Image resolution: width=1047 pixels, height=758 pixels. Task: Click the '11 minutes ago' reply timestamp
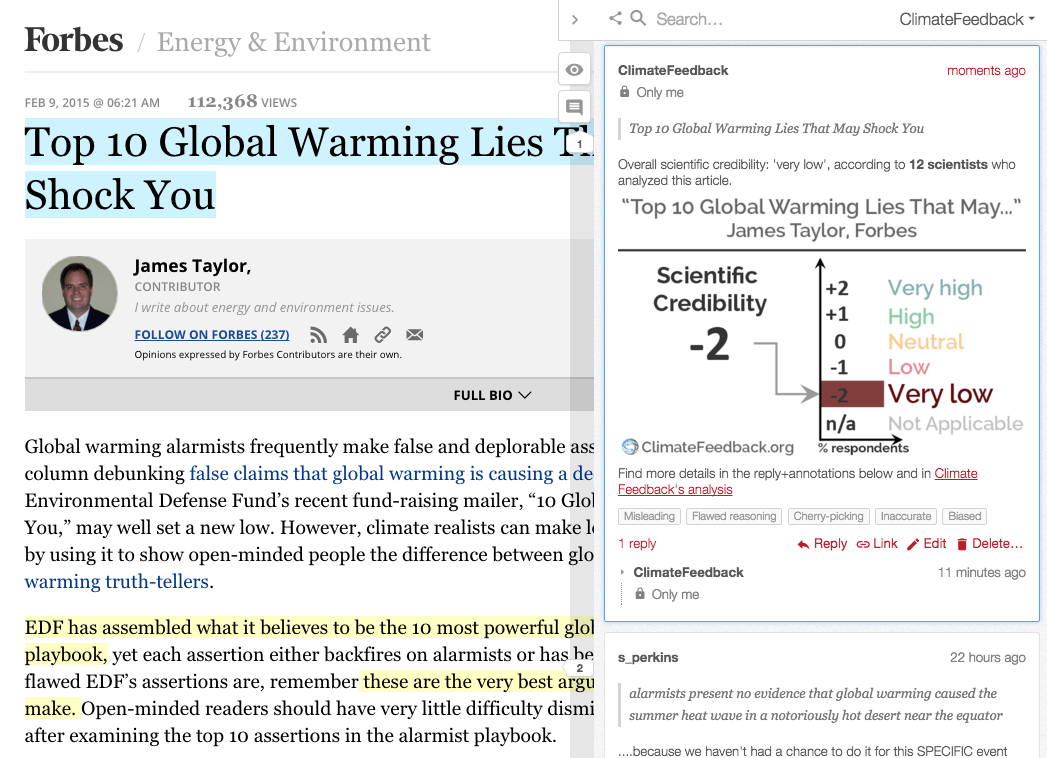tap(982, 572)
